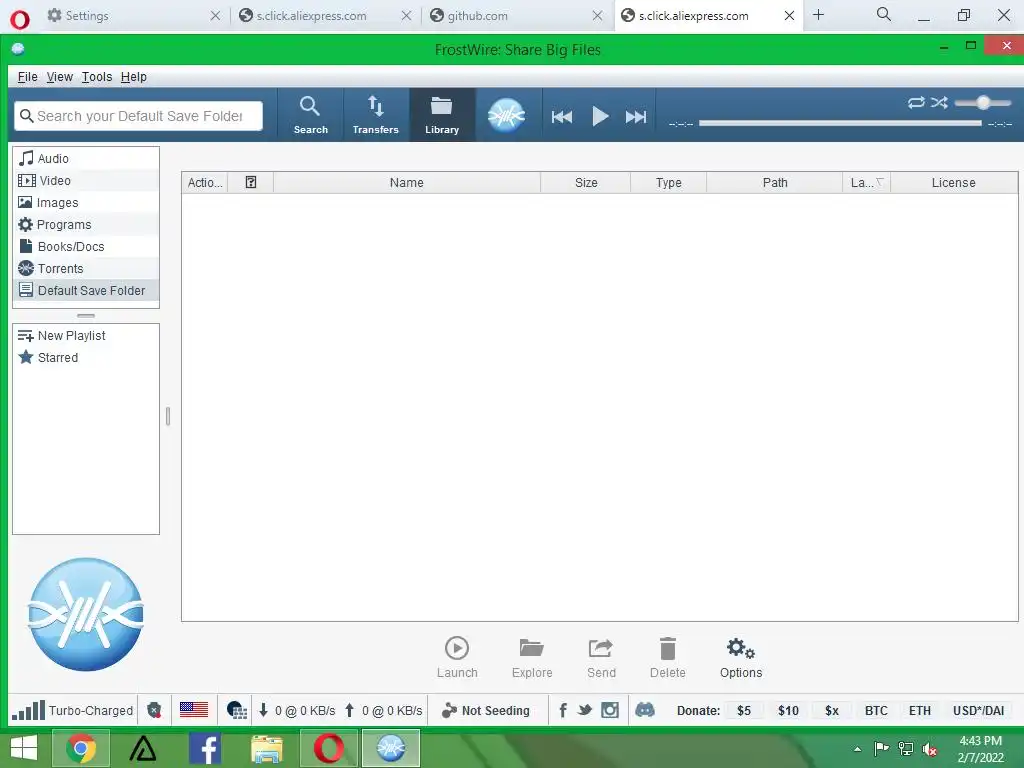
Task: Open FrostWire Twitter page icon
Action: pos(585,710)
